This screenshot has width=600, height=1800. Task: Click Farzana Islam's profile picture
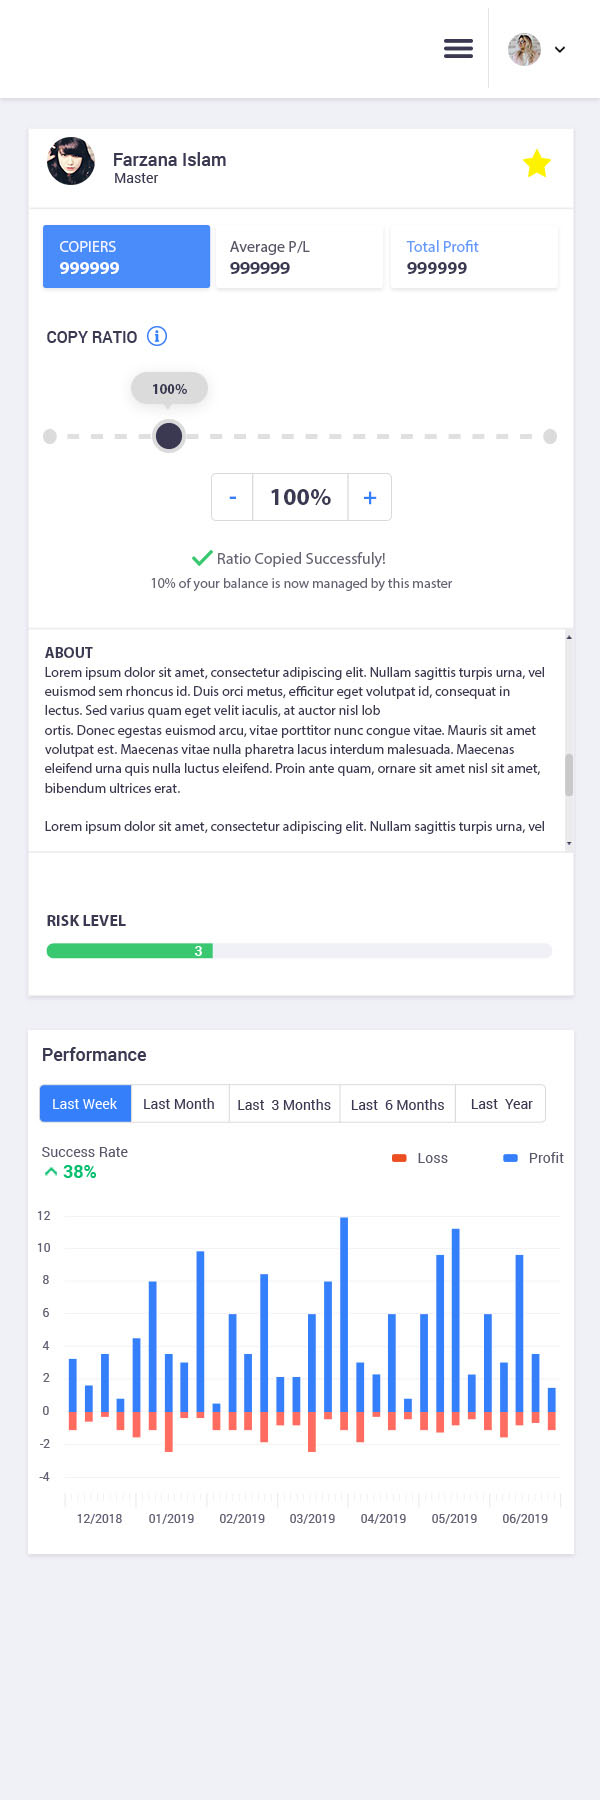coord(71,161)
